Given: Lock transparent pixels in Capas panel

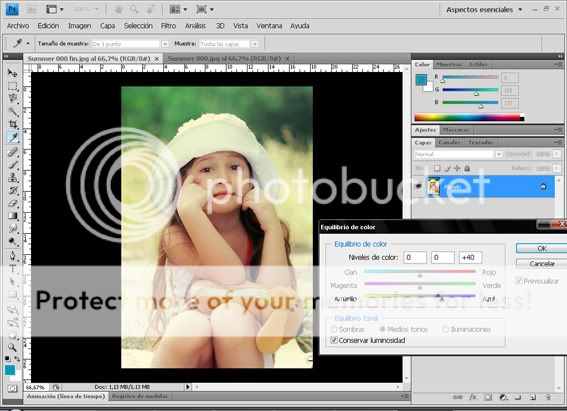Looking at the screenshot, I should click(437, 168).
